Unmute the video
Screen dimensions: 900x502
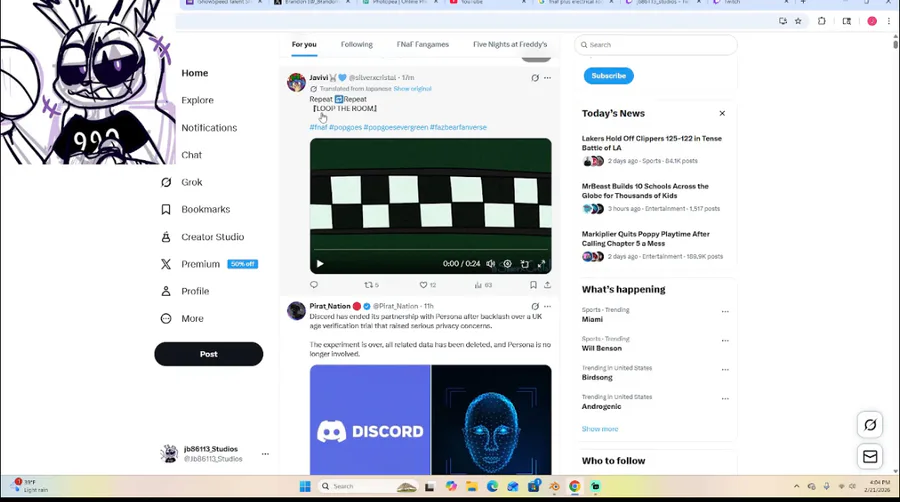(x=491, y=264)
